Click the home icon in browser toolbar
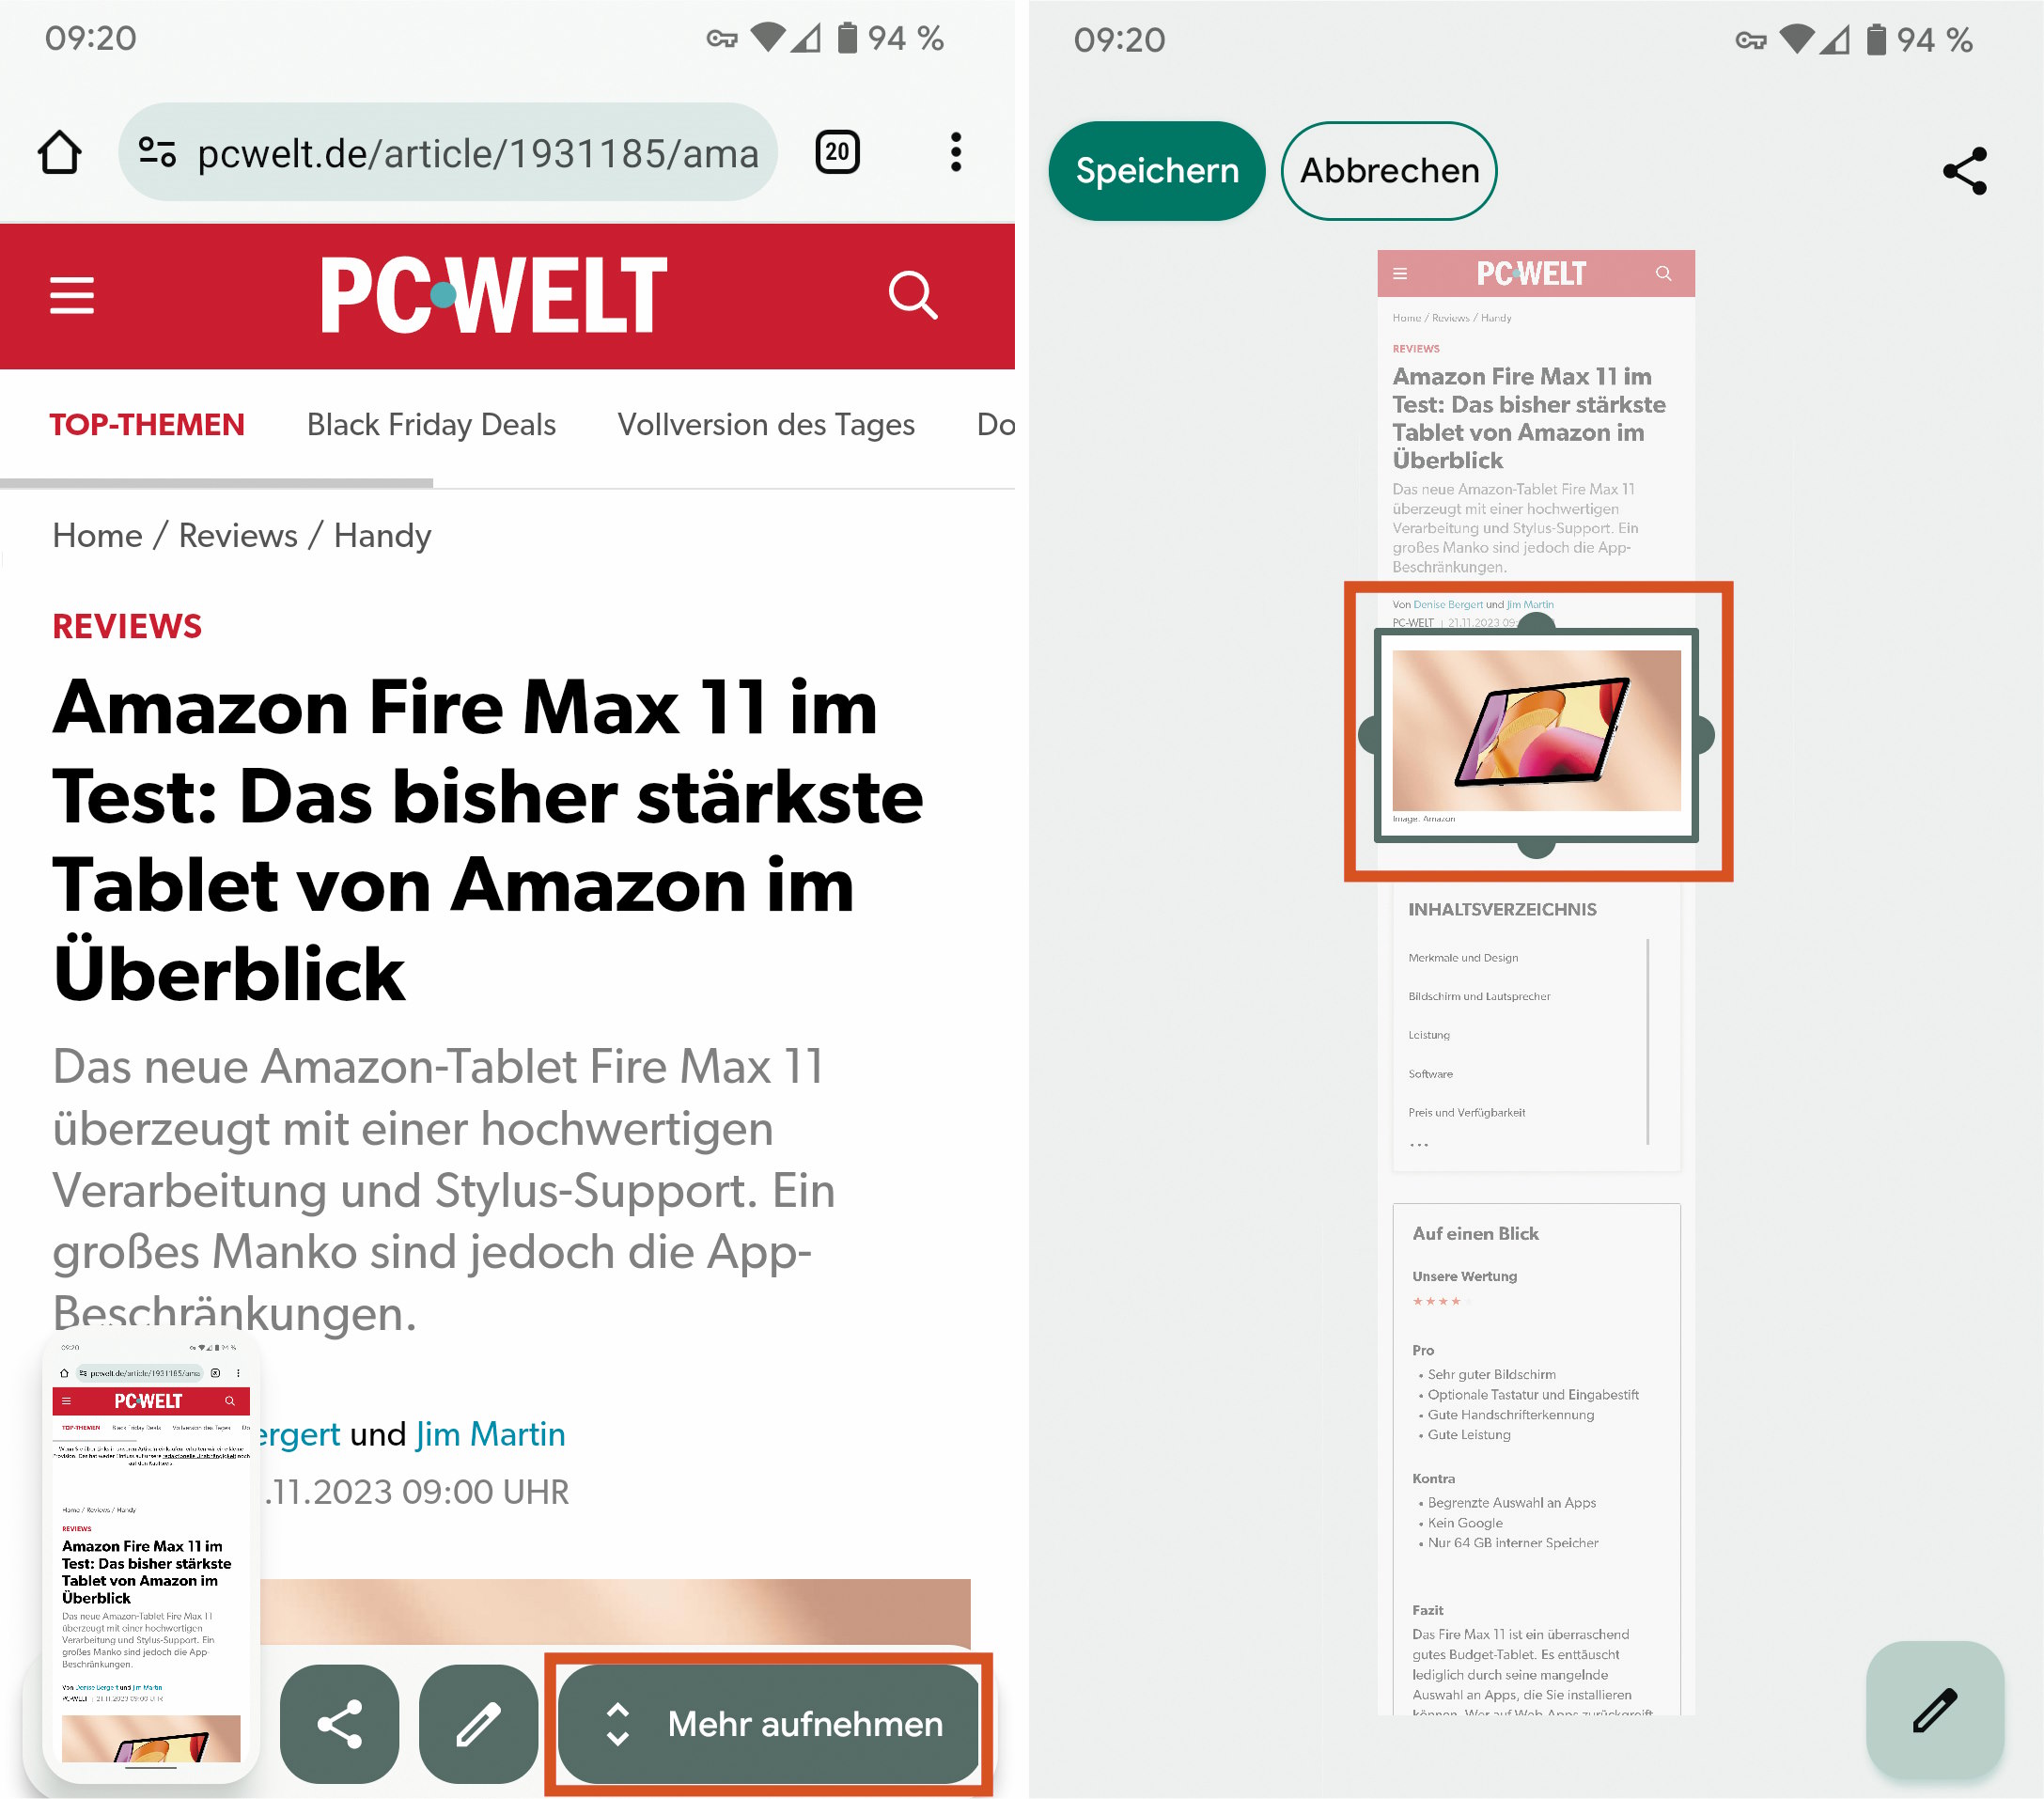This screenshot has height=1799, width=2044. click(x=61, y=153)
